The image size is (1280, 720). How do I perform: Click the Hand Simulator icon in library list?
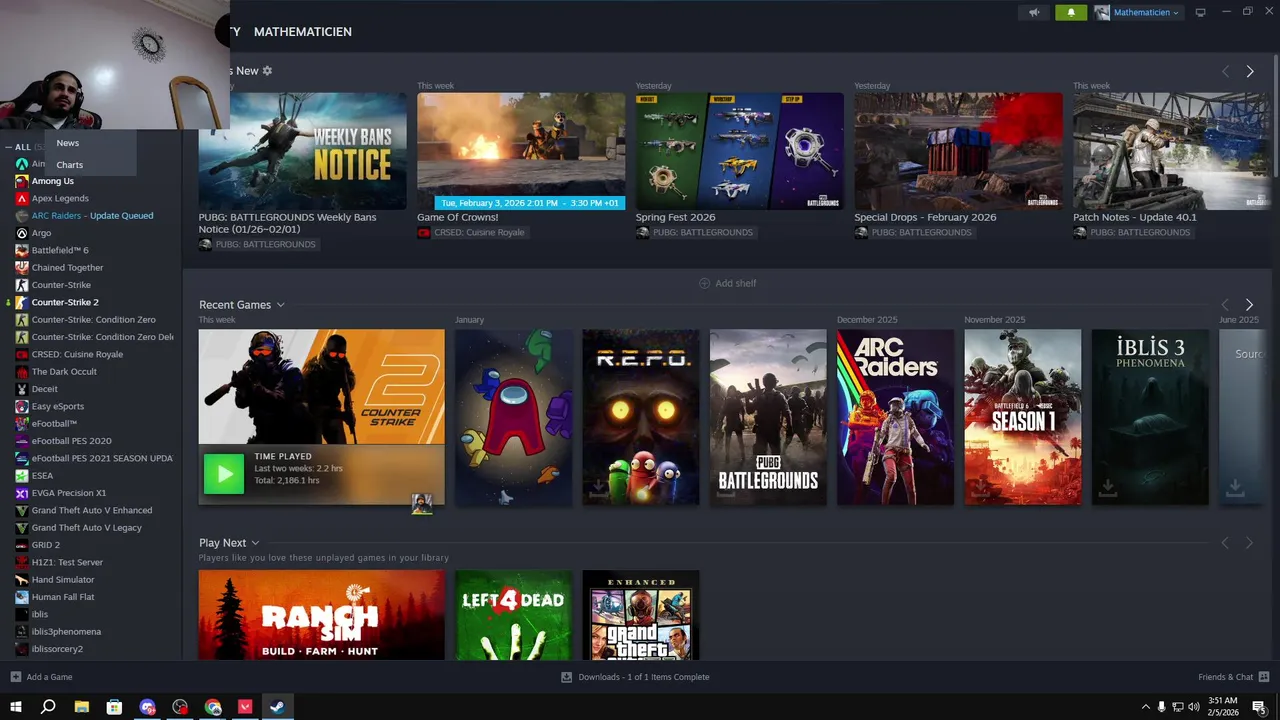click(21, 579)
